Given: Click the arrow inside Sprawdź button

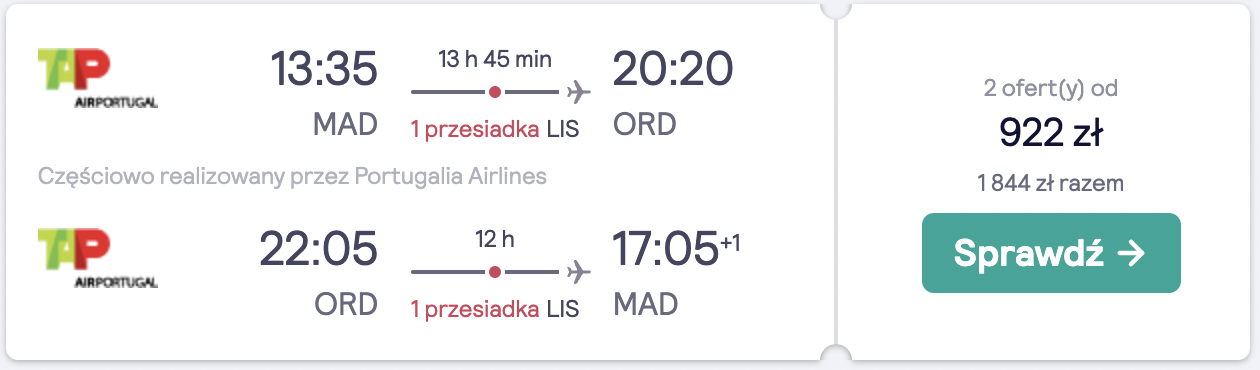Looking at the screenshot, I should [1130, 254].
